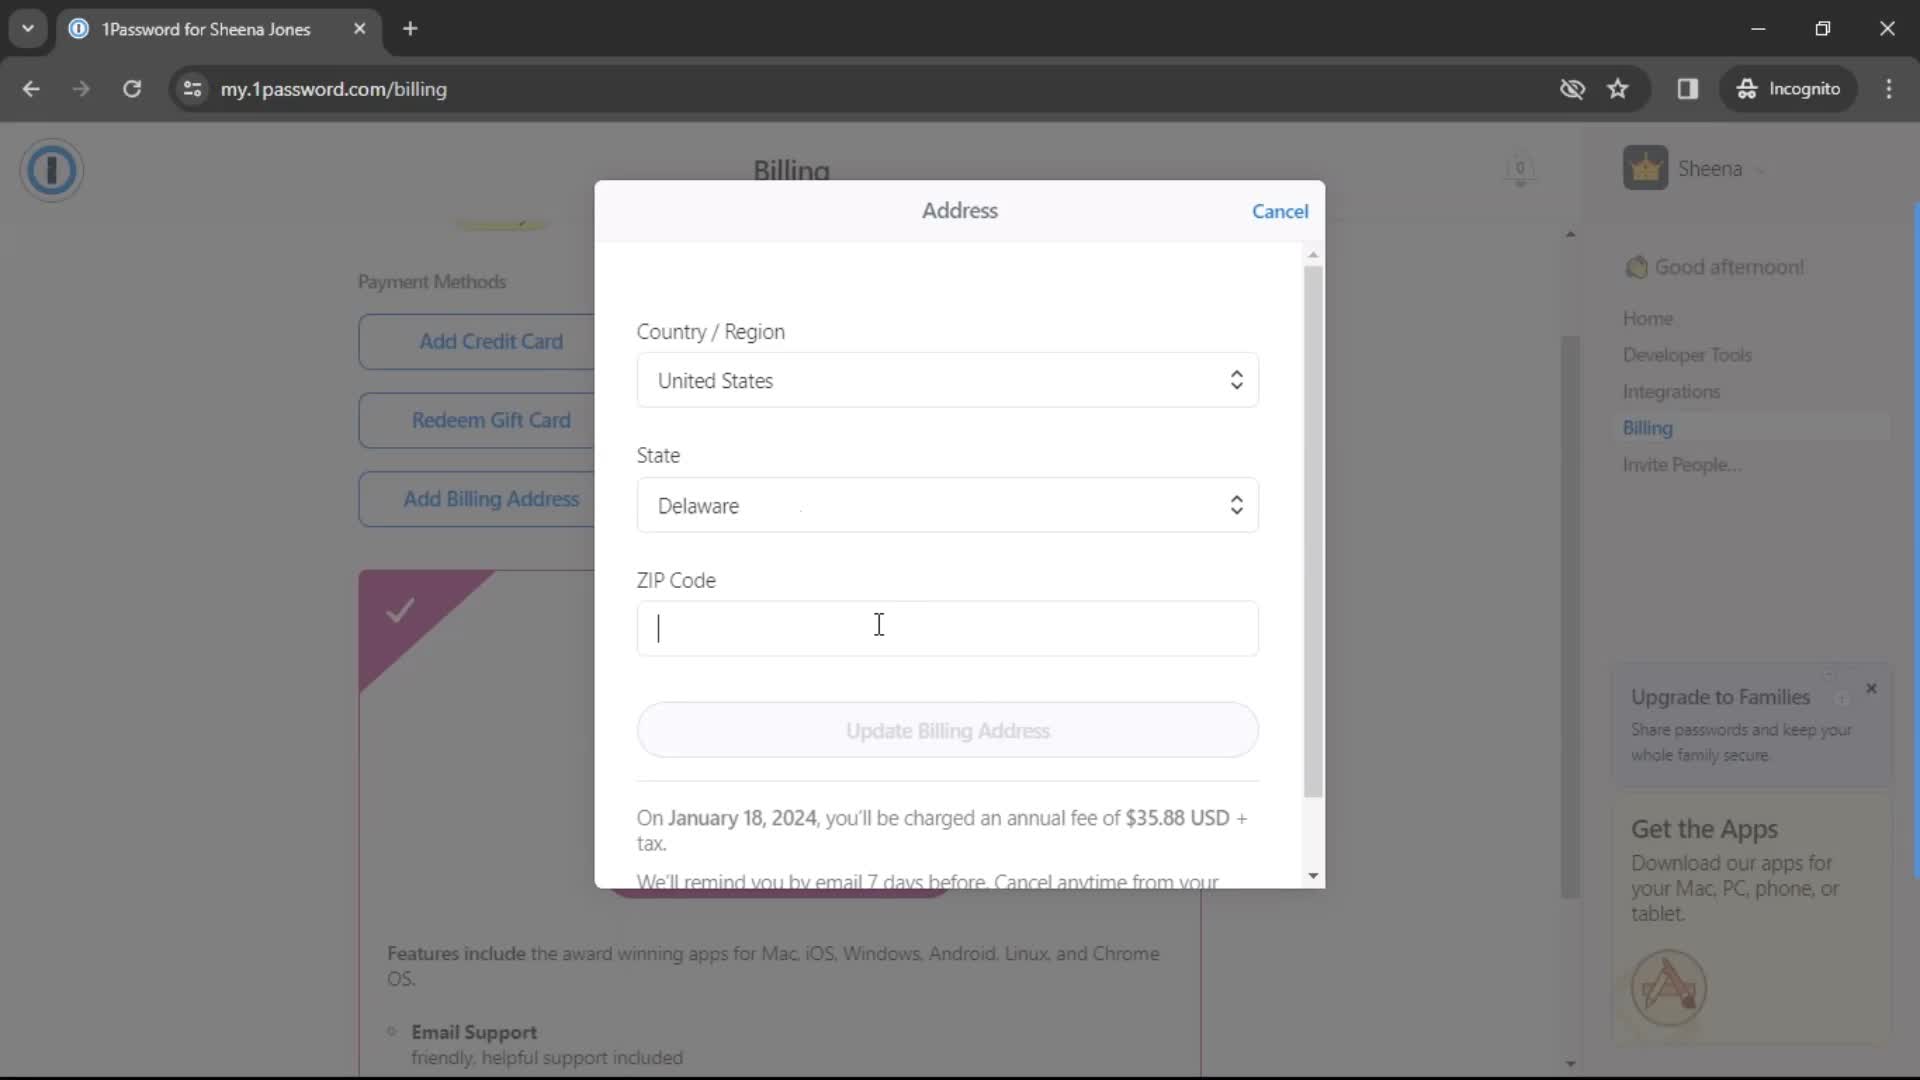
Task: Open Developer Tools in the sidebar
Action: coord(1687,355)
